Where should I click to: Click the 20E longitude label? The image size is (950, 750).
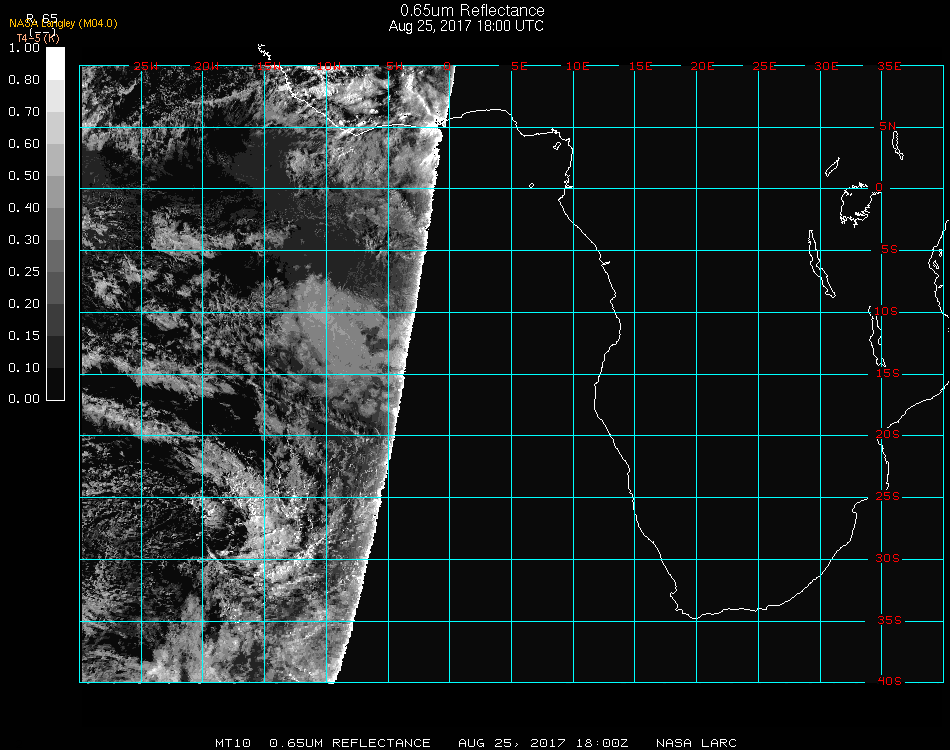(x=703, y=66)
